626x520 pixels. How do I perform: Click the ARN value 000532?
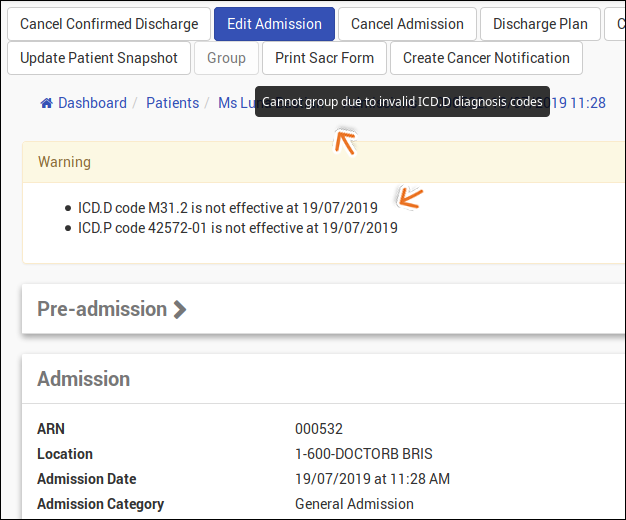pos(319,429)
